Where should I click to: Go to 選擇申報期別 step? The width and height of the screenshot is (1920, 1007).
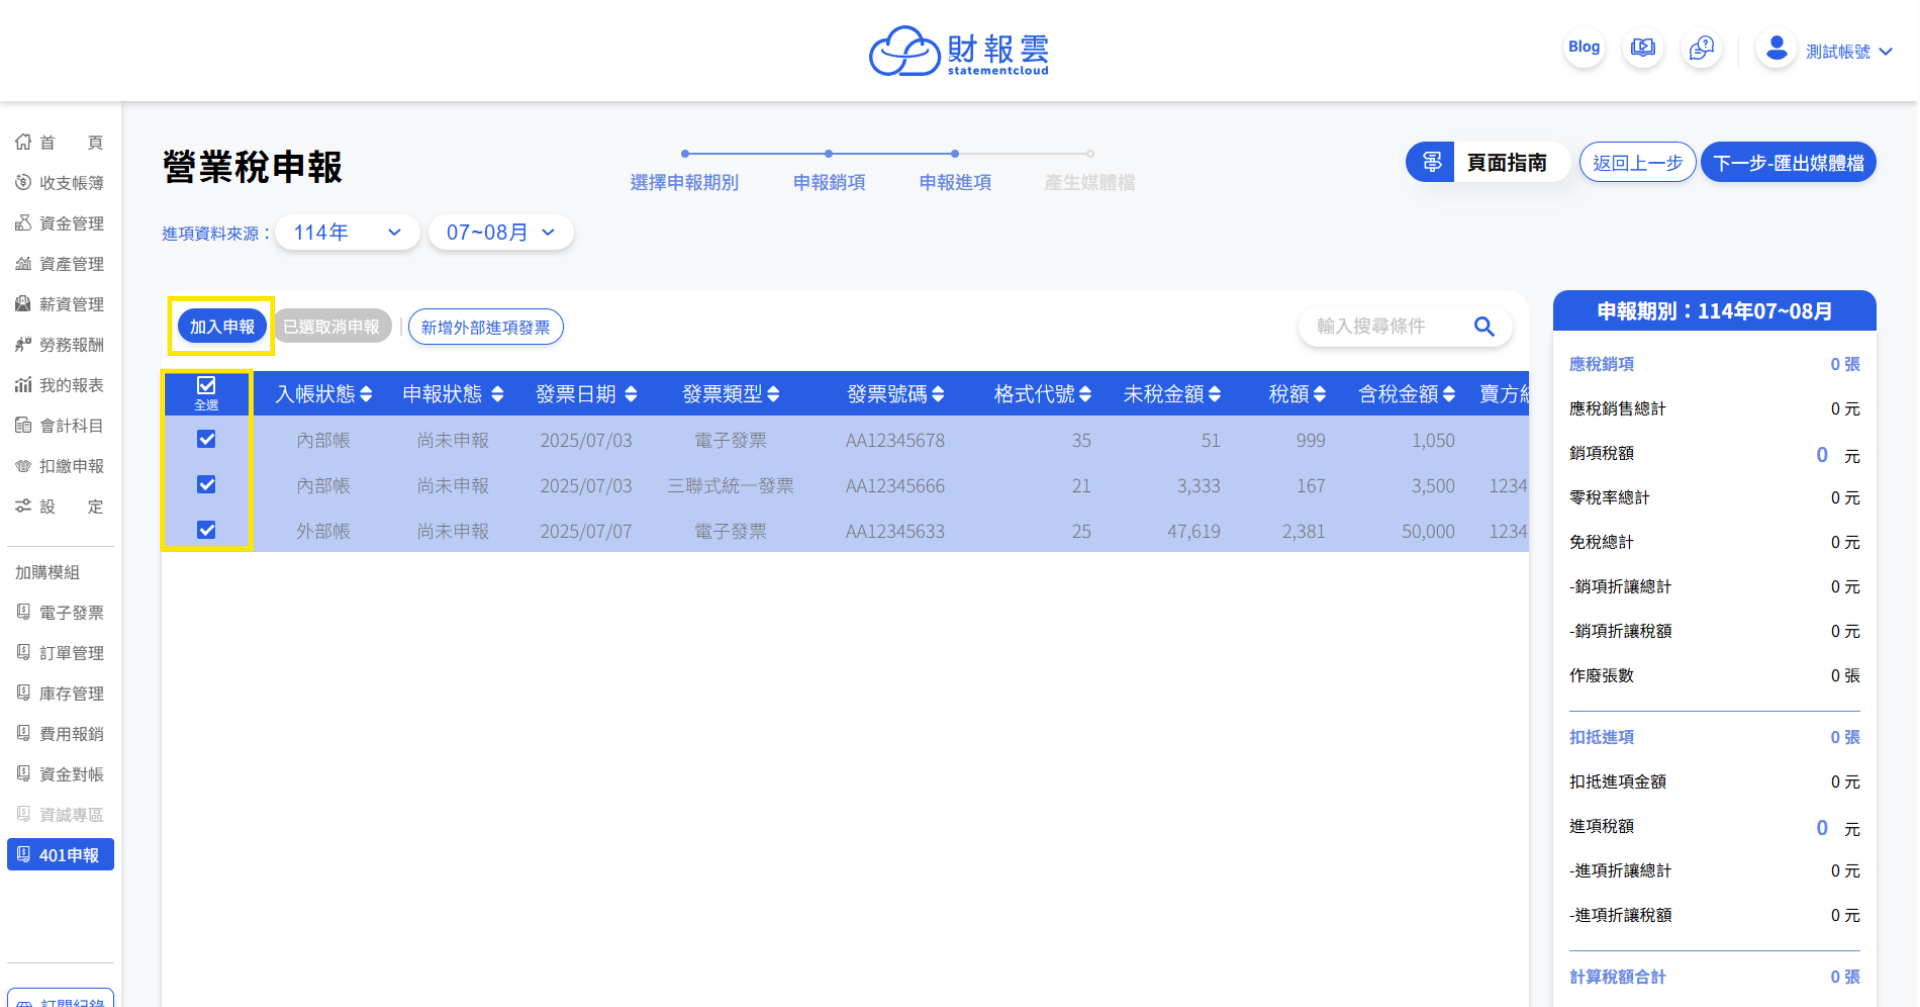pyautogui.click(x=684, y=182)
